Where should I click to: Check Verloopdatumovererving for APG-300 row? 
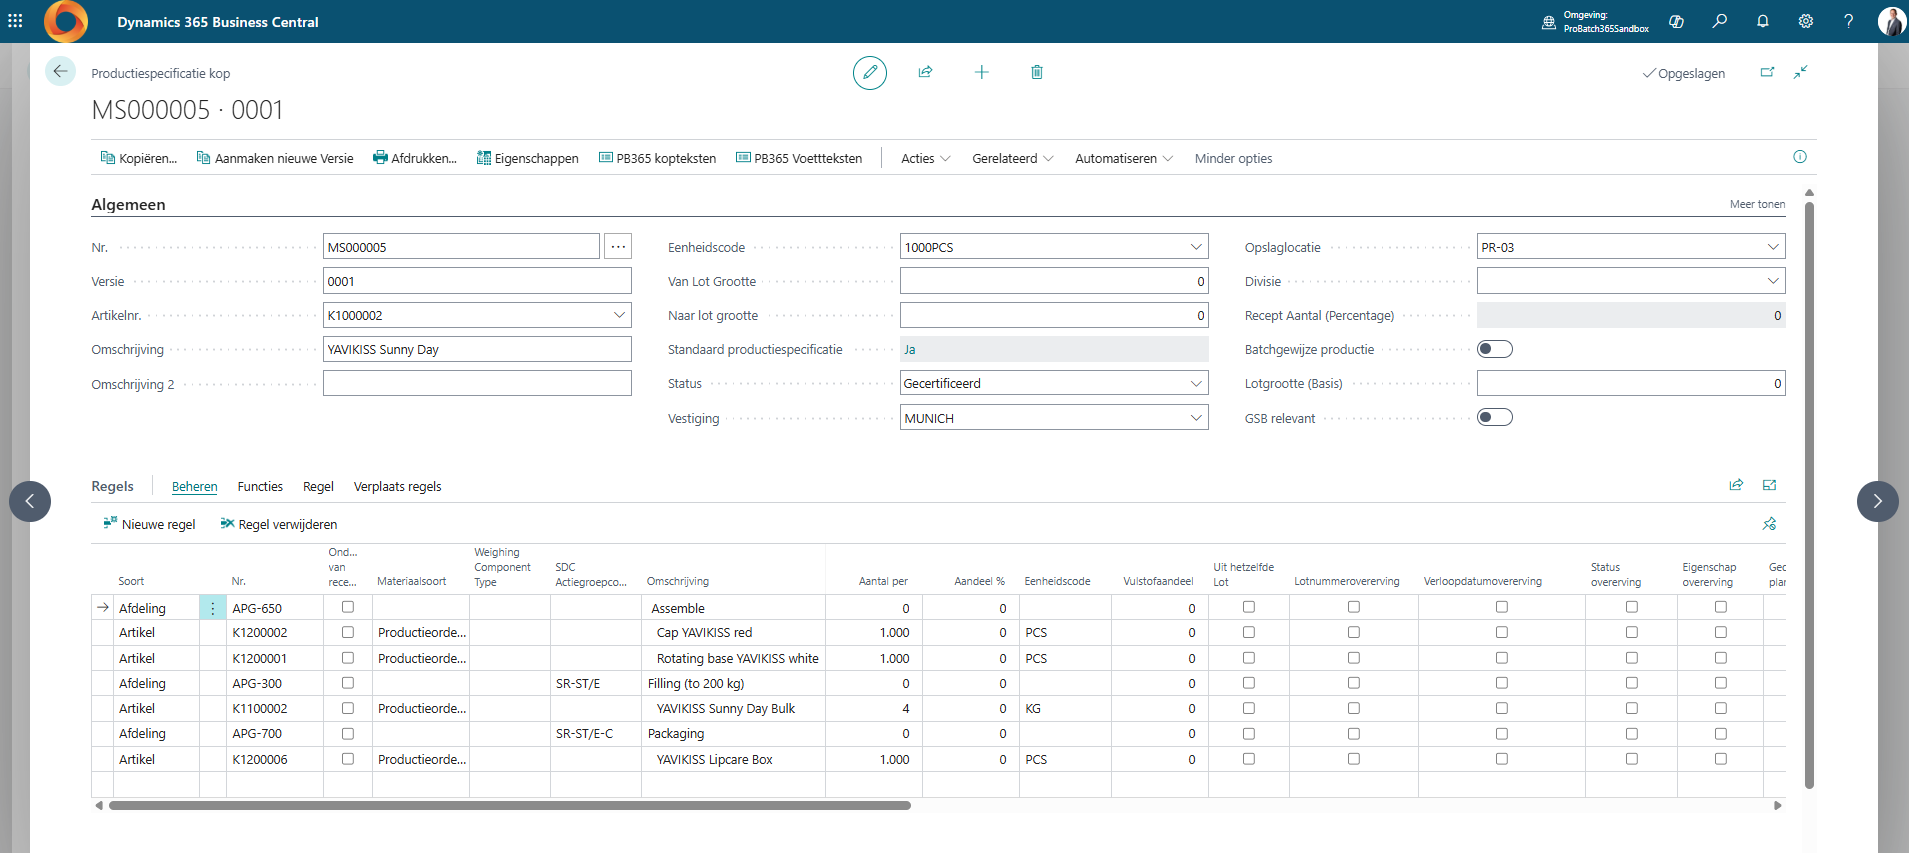(x=1502, y=683)
